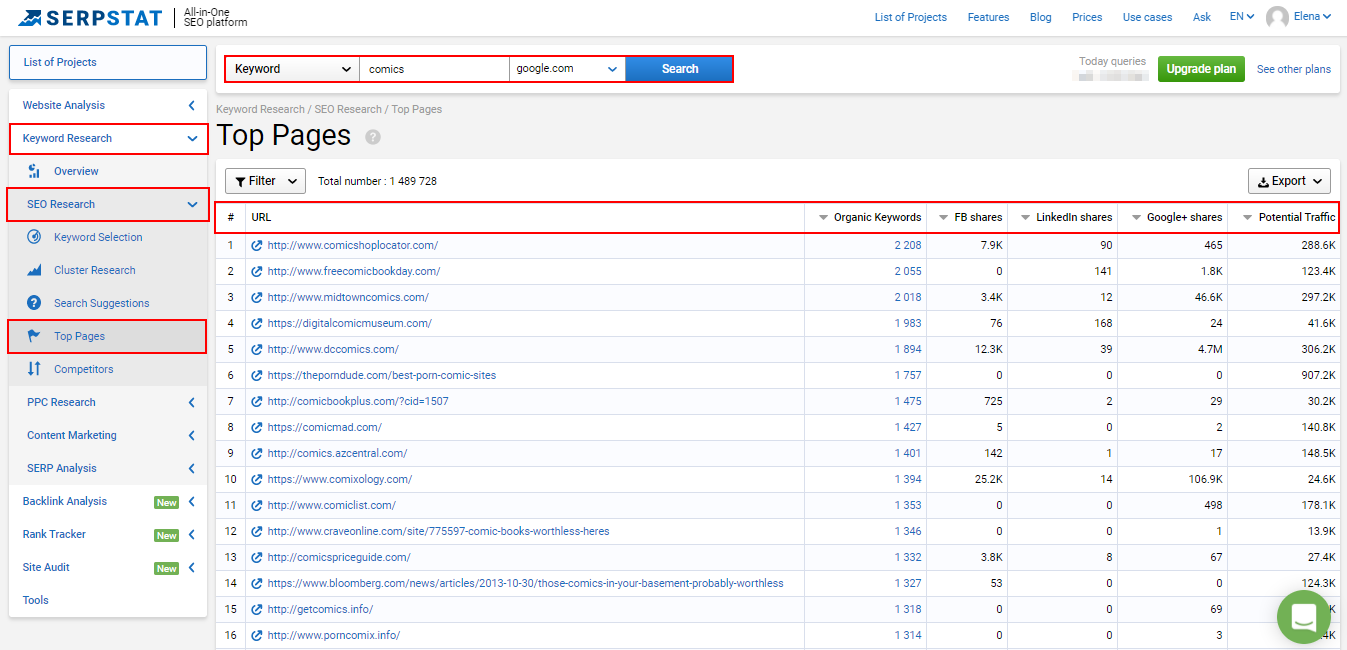The image size is (1347, 650).
Task: Click the blue Search button
Action: (x=679, y=69)
